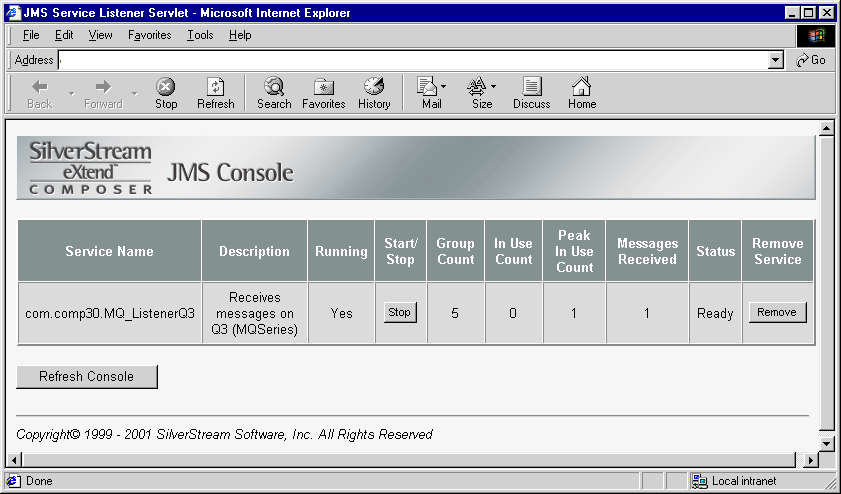Open the Tools menu
The image size is (841, 494).
pos(200,35)
